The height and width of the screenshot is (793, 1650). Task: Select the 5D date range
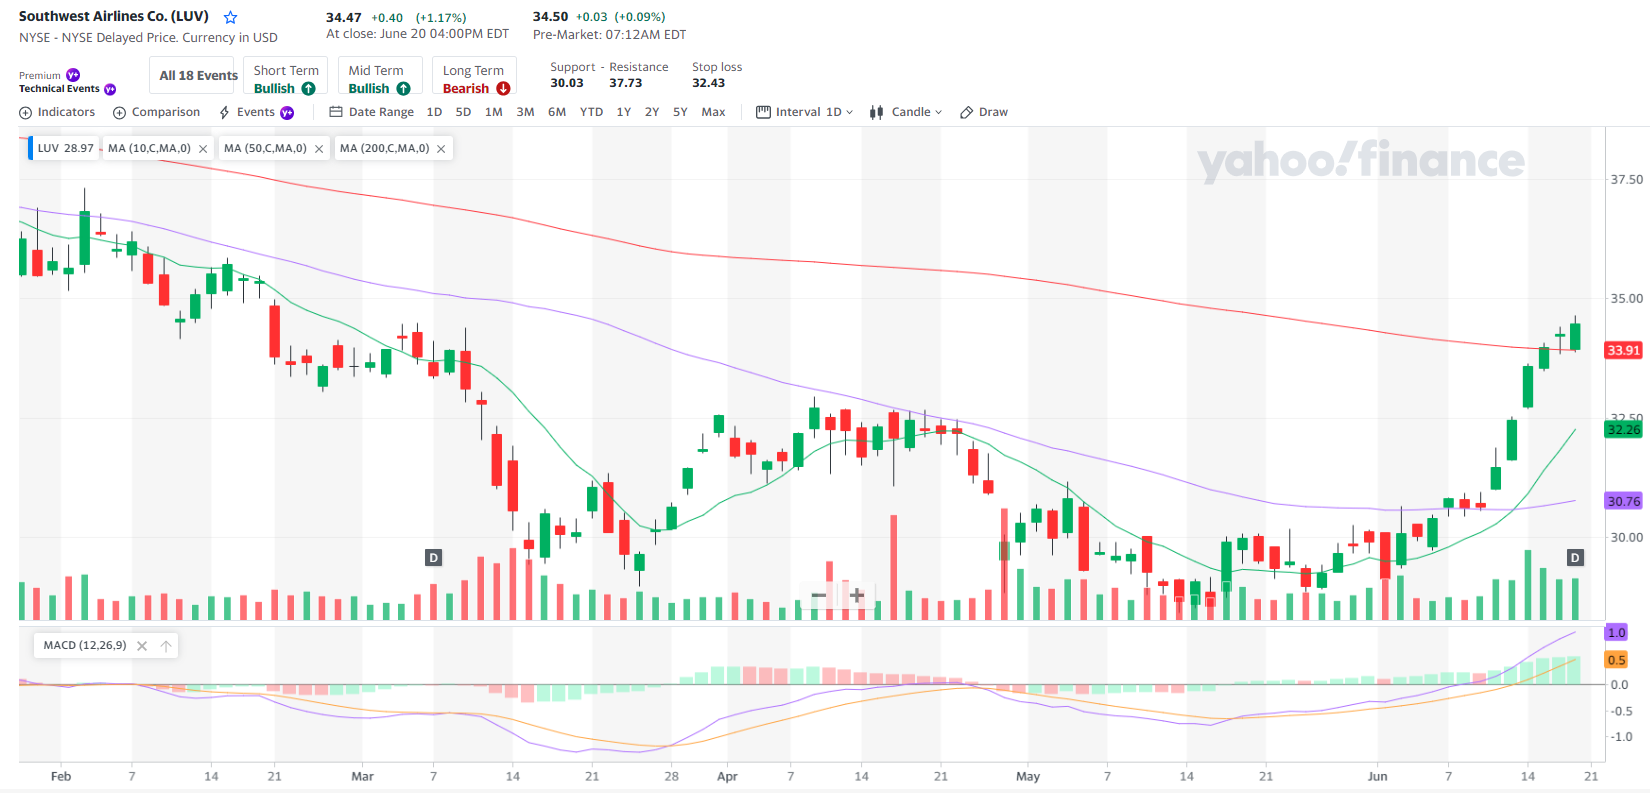click(x=463, y=112)
